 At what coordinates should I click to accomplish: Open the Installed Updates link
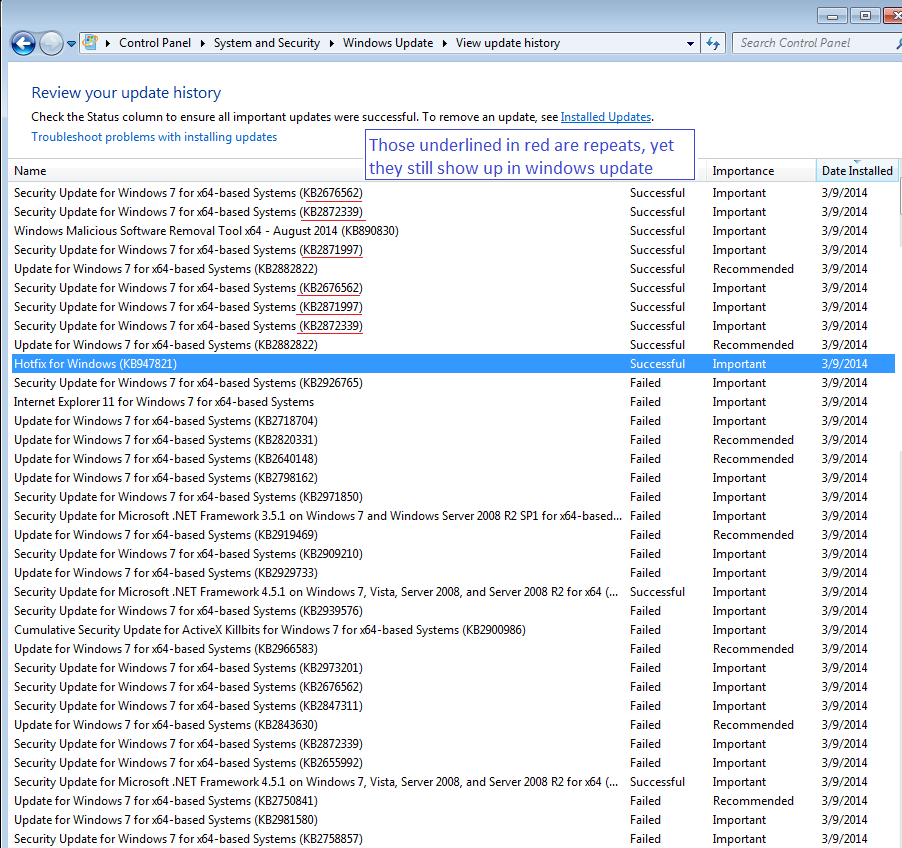(x=606, y=117)
